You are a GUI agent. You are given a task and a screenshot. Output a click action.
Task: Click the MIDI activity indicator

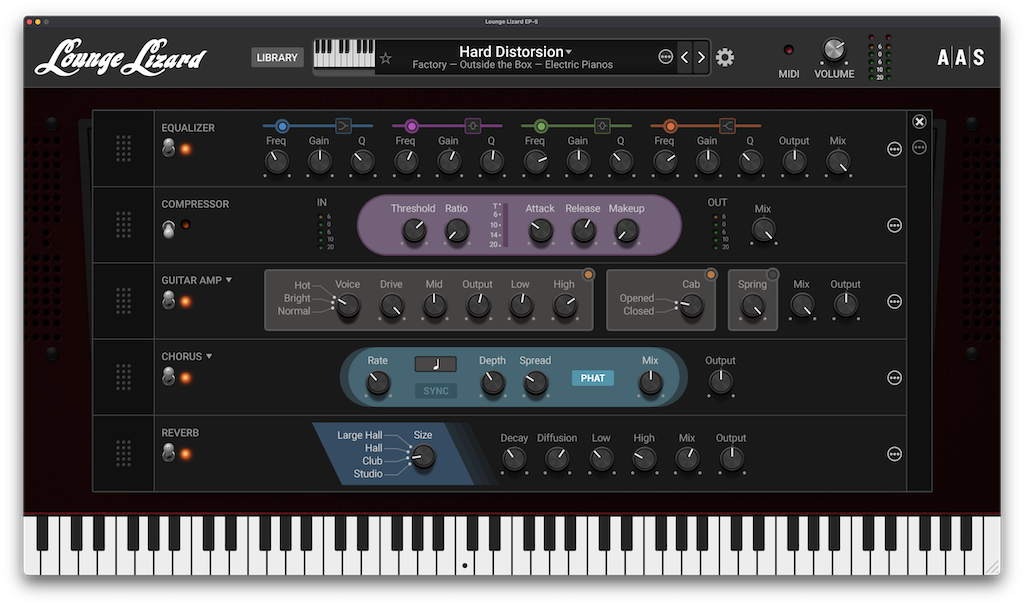[x=788, y=50]
